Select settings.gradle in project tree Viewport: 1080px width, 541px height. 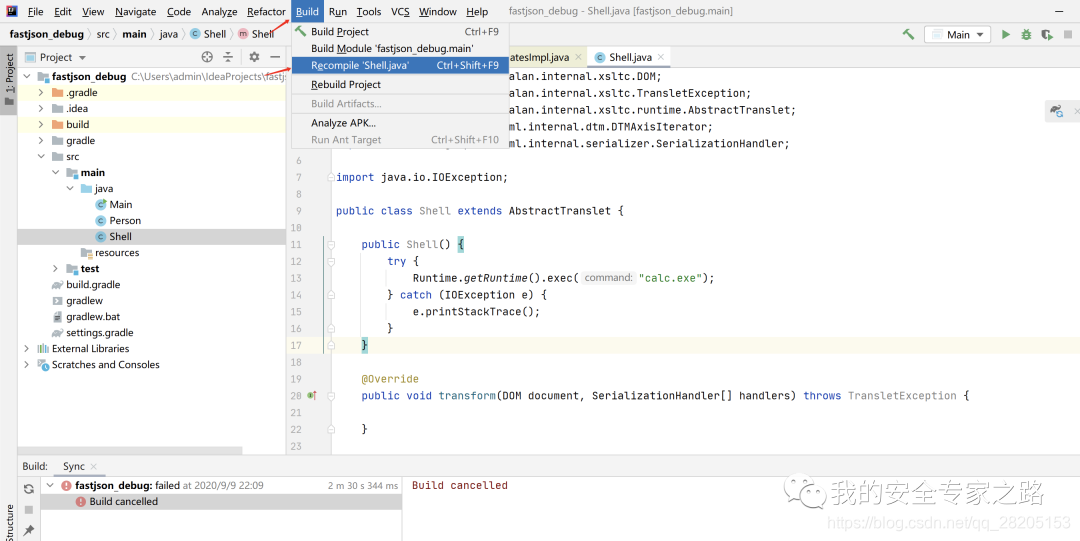tap(98, 333)
